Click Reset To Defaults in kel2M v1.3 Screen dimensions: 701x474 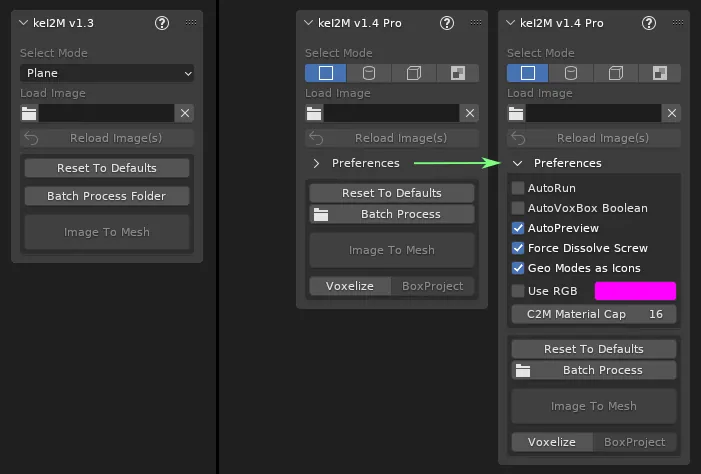tap(107, 168)
